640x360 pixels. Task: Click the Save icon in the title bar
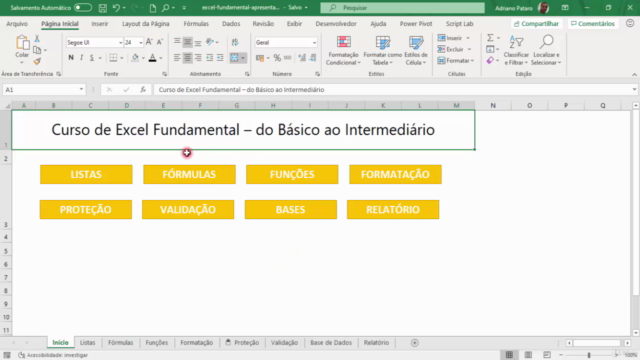point(103,8)
